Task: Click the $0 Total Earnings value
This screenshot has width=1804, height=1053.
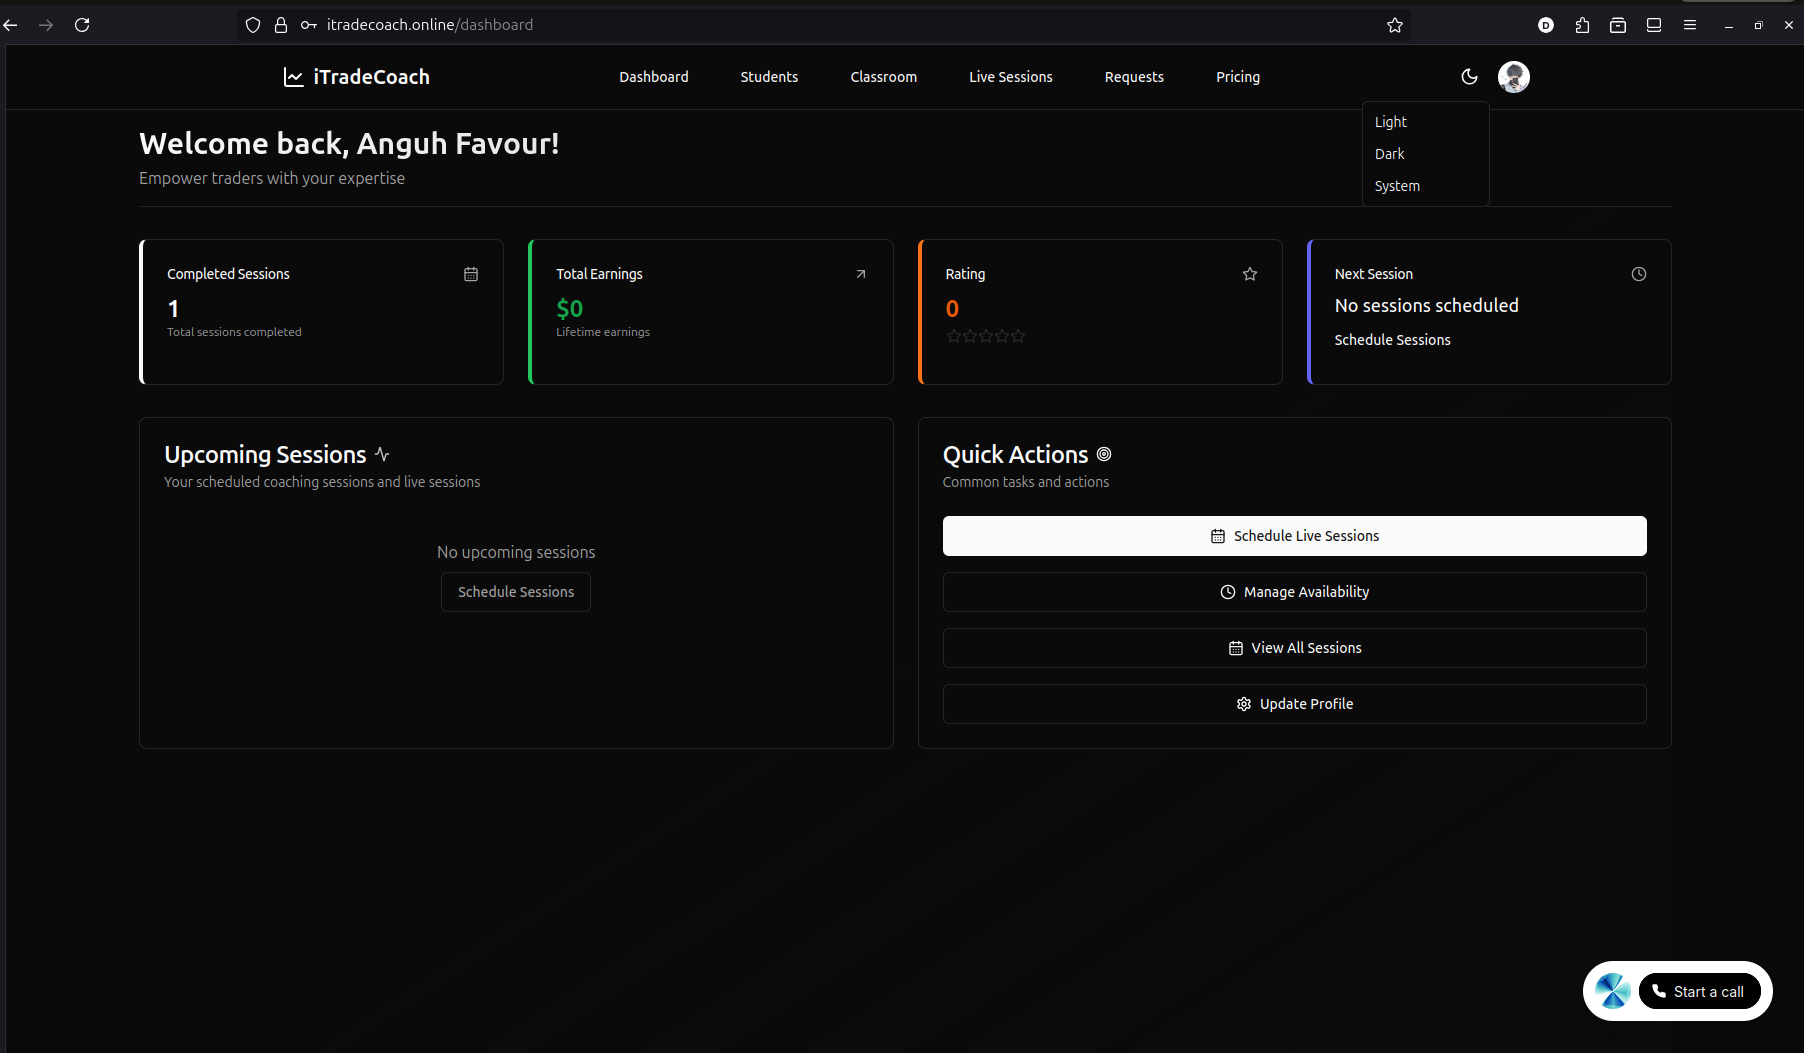Action: [569, 309]
